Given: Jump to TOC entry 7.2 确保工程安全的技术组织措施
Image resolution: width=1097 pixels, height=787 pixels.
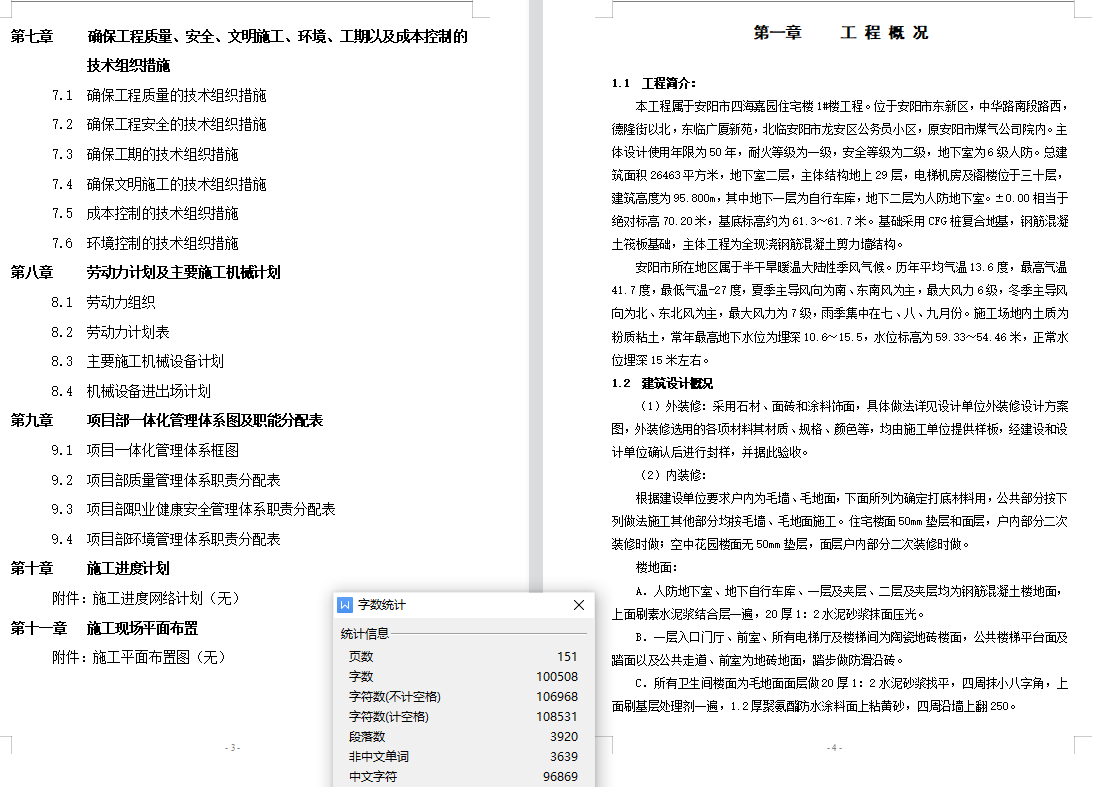Looking at the screenshot, I should pyautogui.click(x=176, y=125).
